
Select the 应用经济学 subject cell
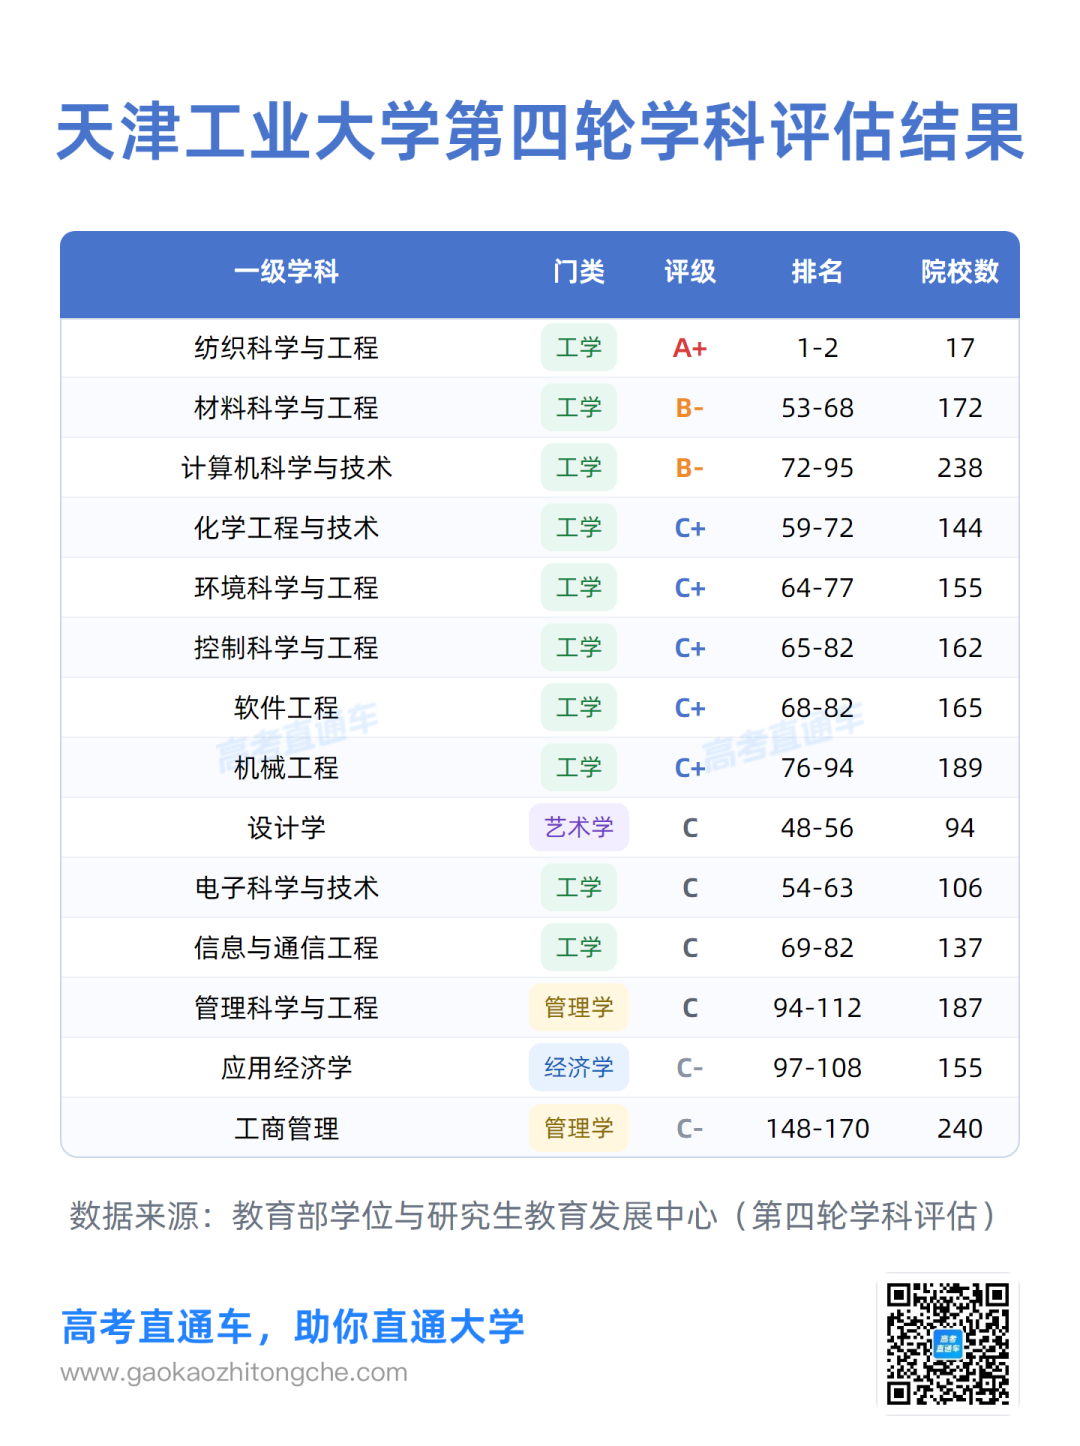(x=286, y=1068)
